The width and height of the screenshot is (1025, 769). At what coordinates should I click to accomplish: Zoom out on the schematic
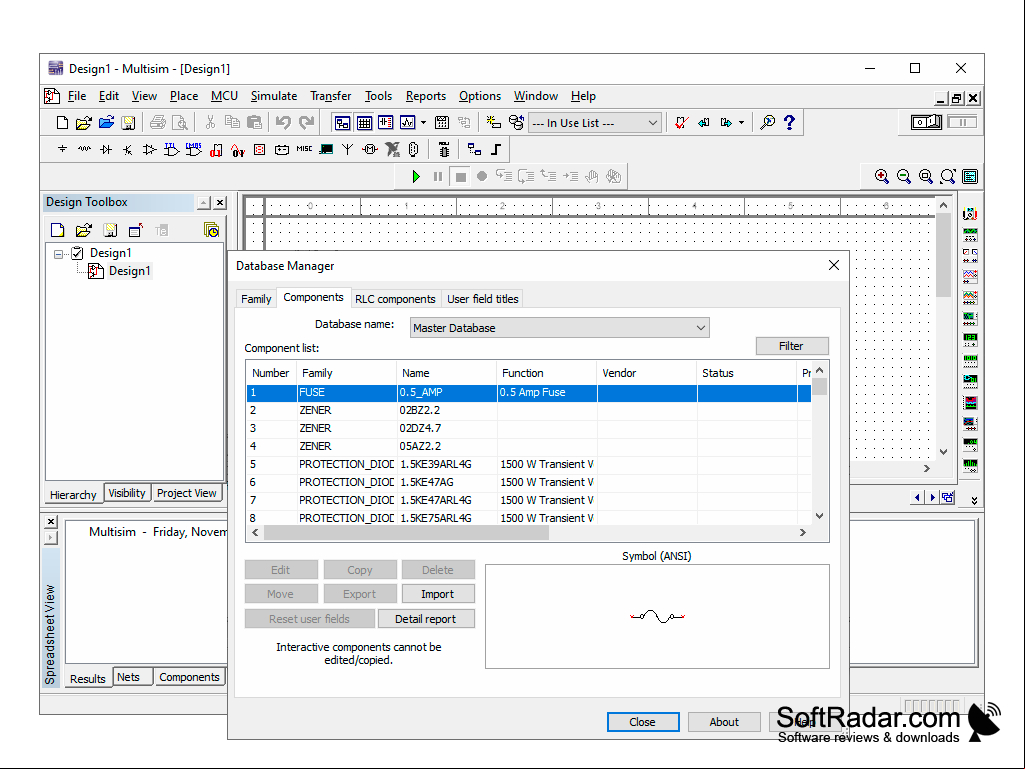pos(904,177)
